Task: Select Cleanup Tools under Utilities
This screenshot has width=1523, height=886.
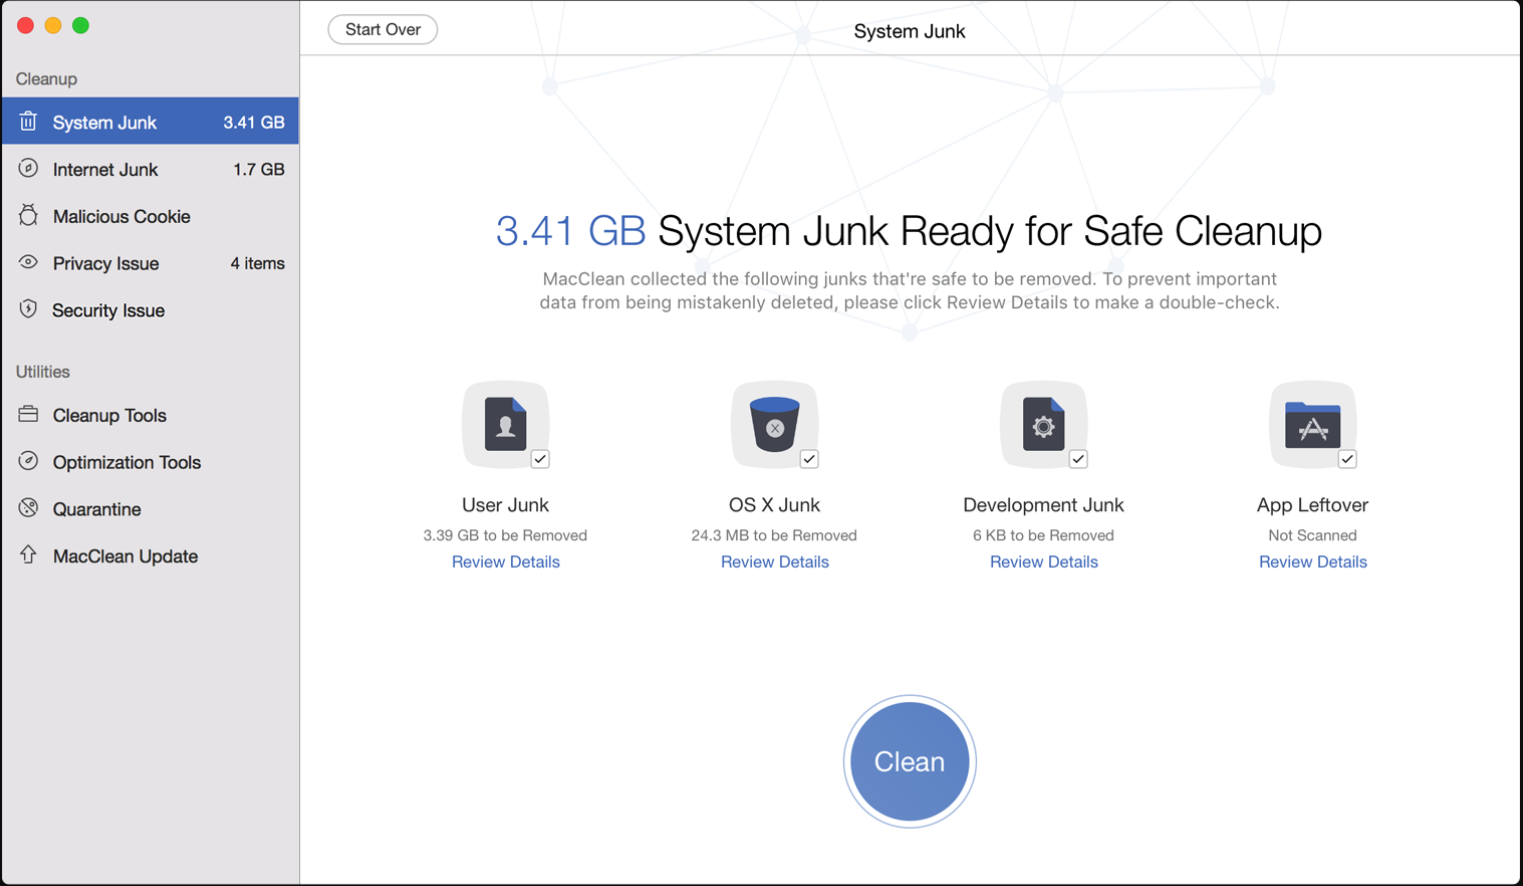Action: click(109, 415)
